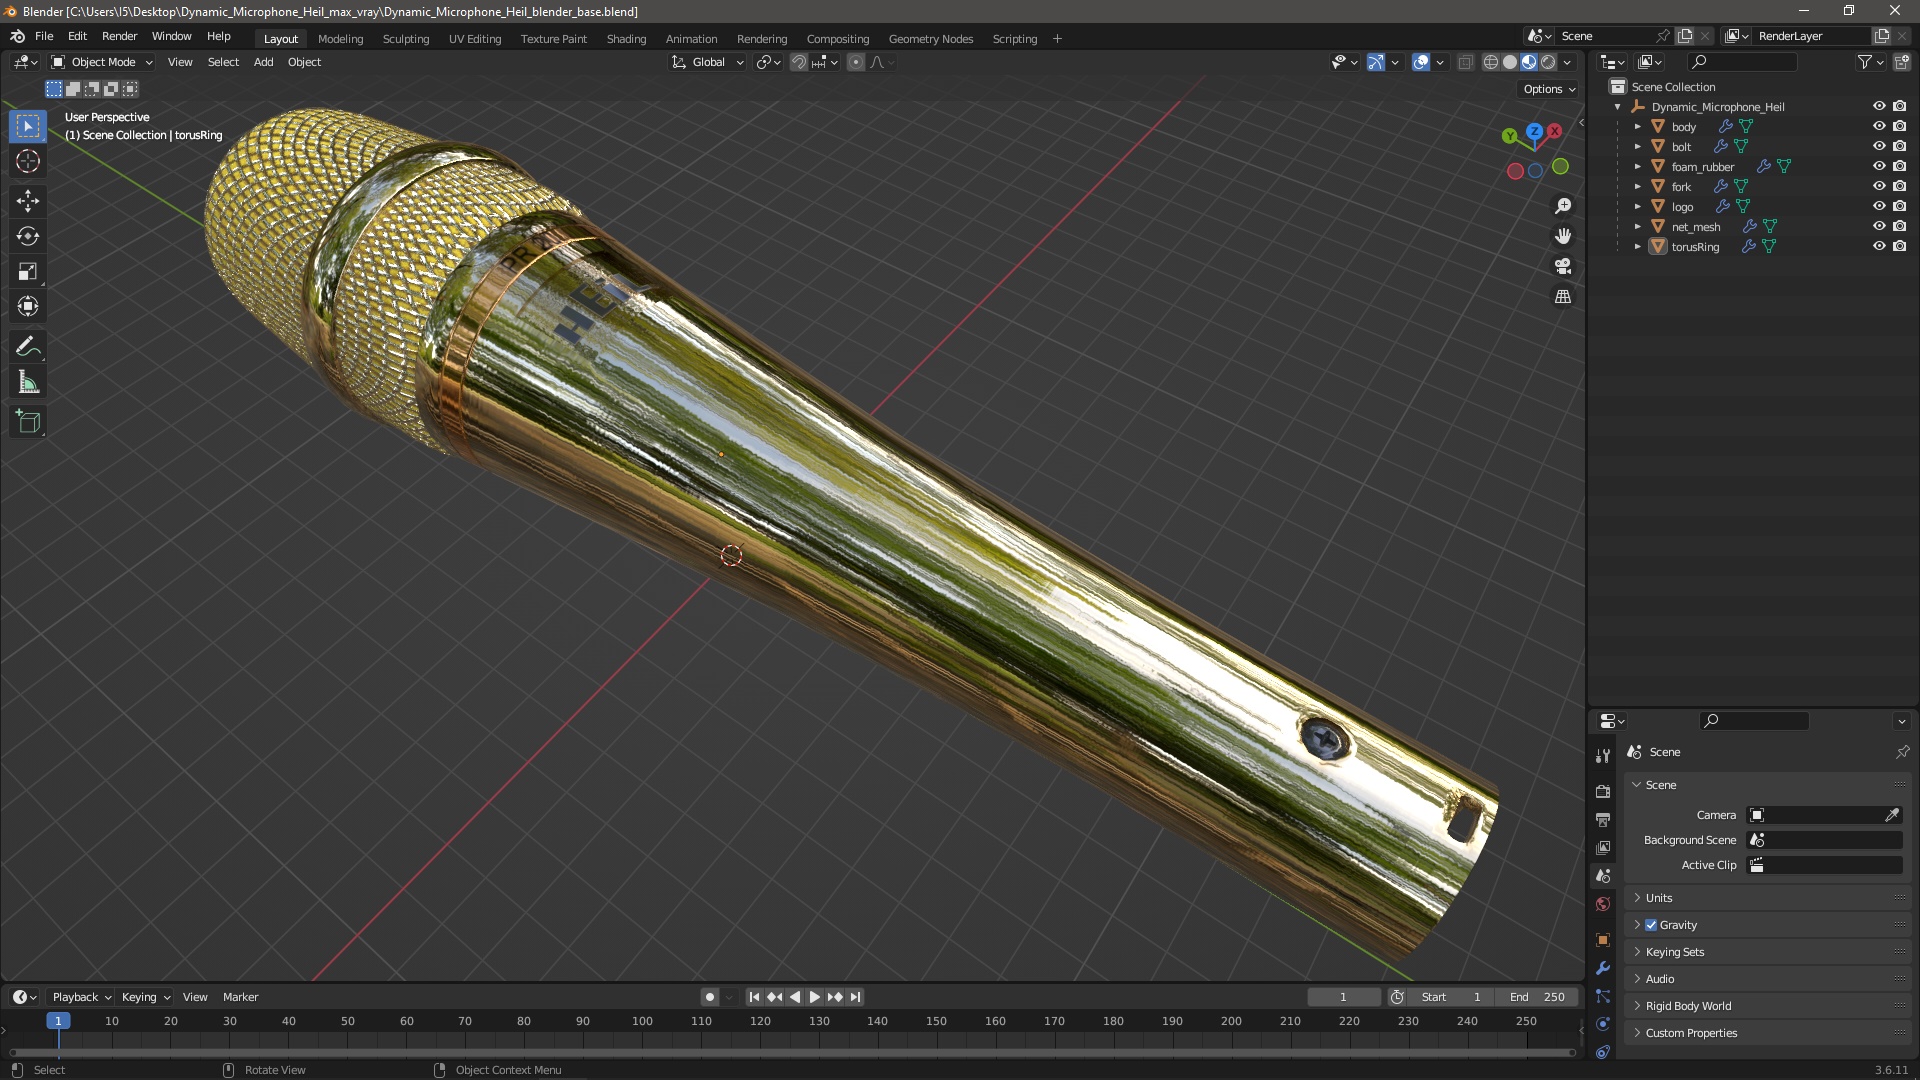1920x1080 pixels.
Task: Toggle the timeline auto keying record button
Action: pos(709,997)
